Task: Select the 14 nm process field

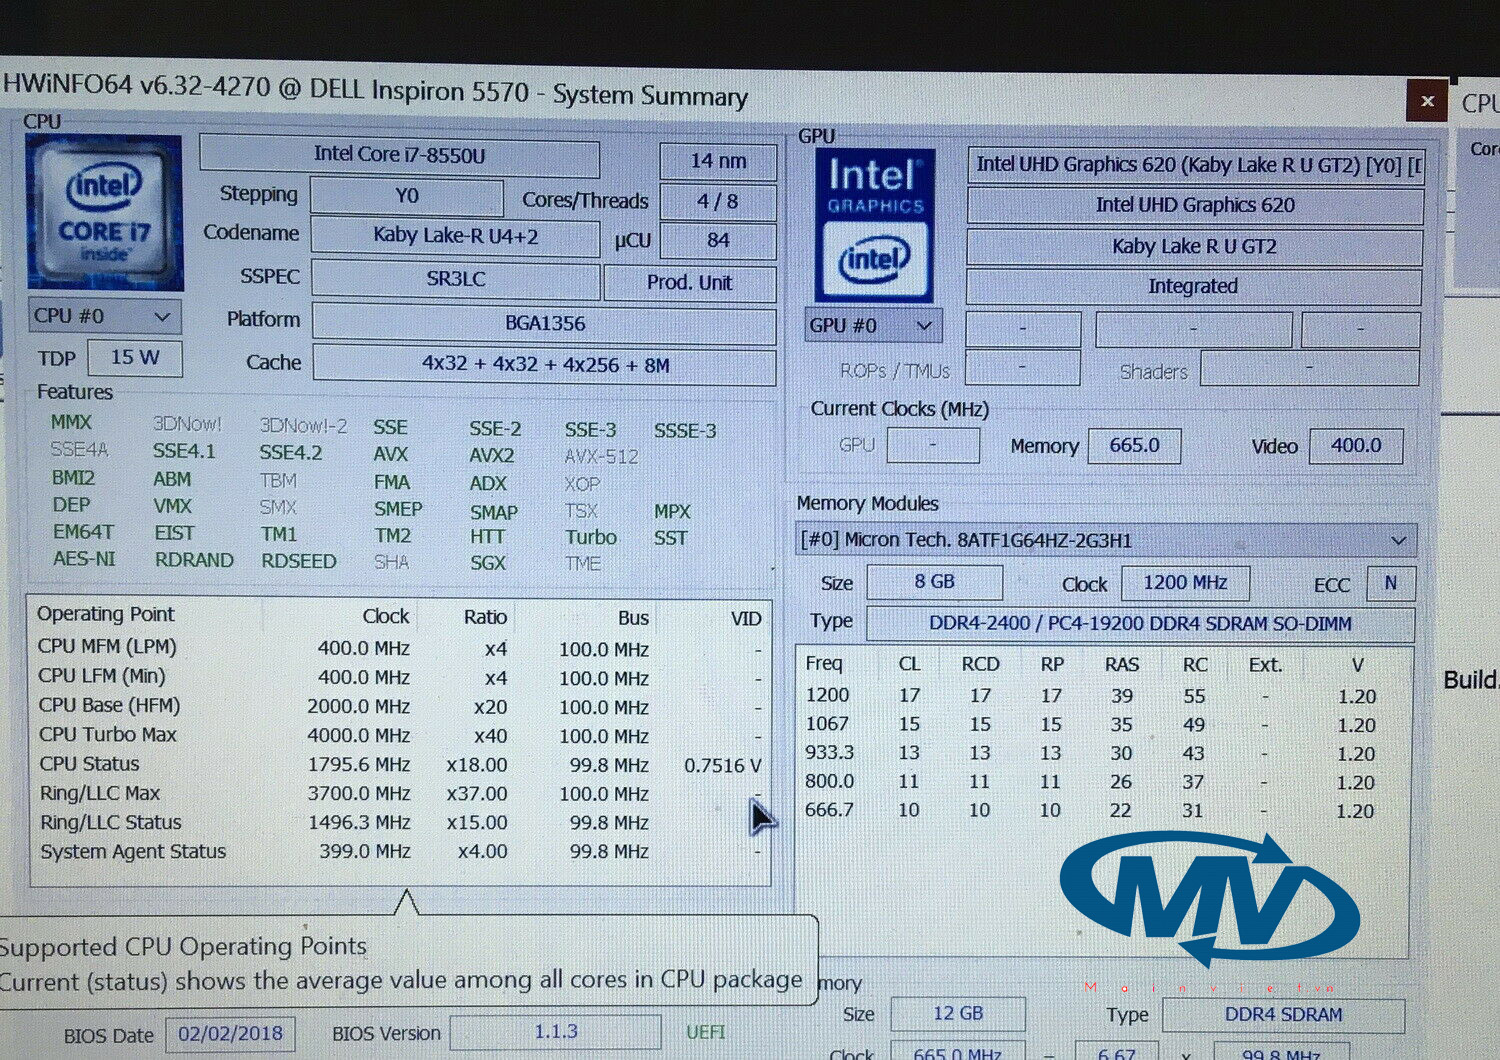Action: (718, 160)
